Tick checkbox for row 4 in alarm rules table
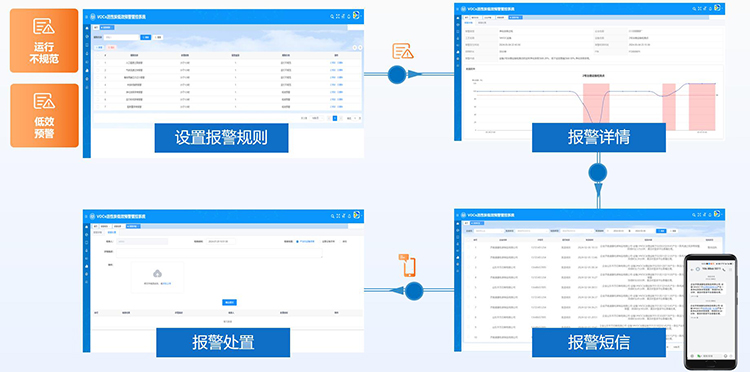Viewport: 750px width, 372px height. click(98, 85)
